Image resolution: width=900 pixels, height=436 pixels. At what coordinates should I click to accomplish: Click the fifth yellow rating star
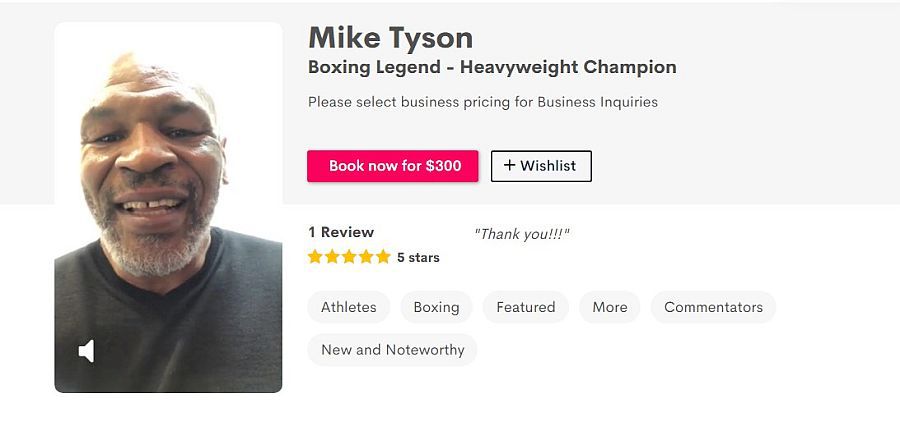click(383, 256)
